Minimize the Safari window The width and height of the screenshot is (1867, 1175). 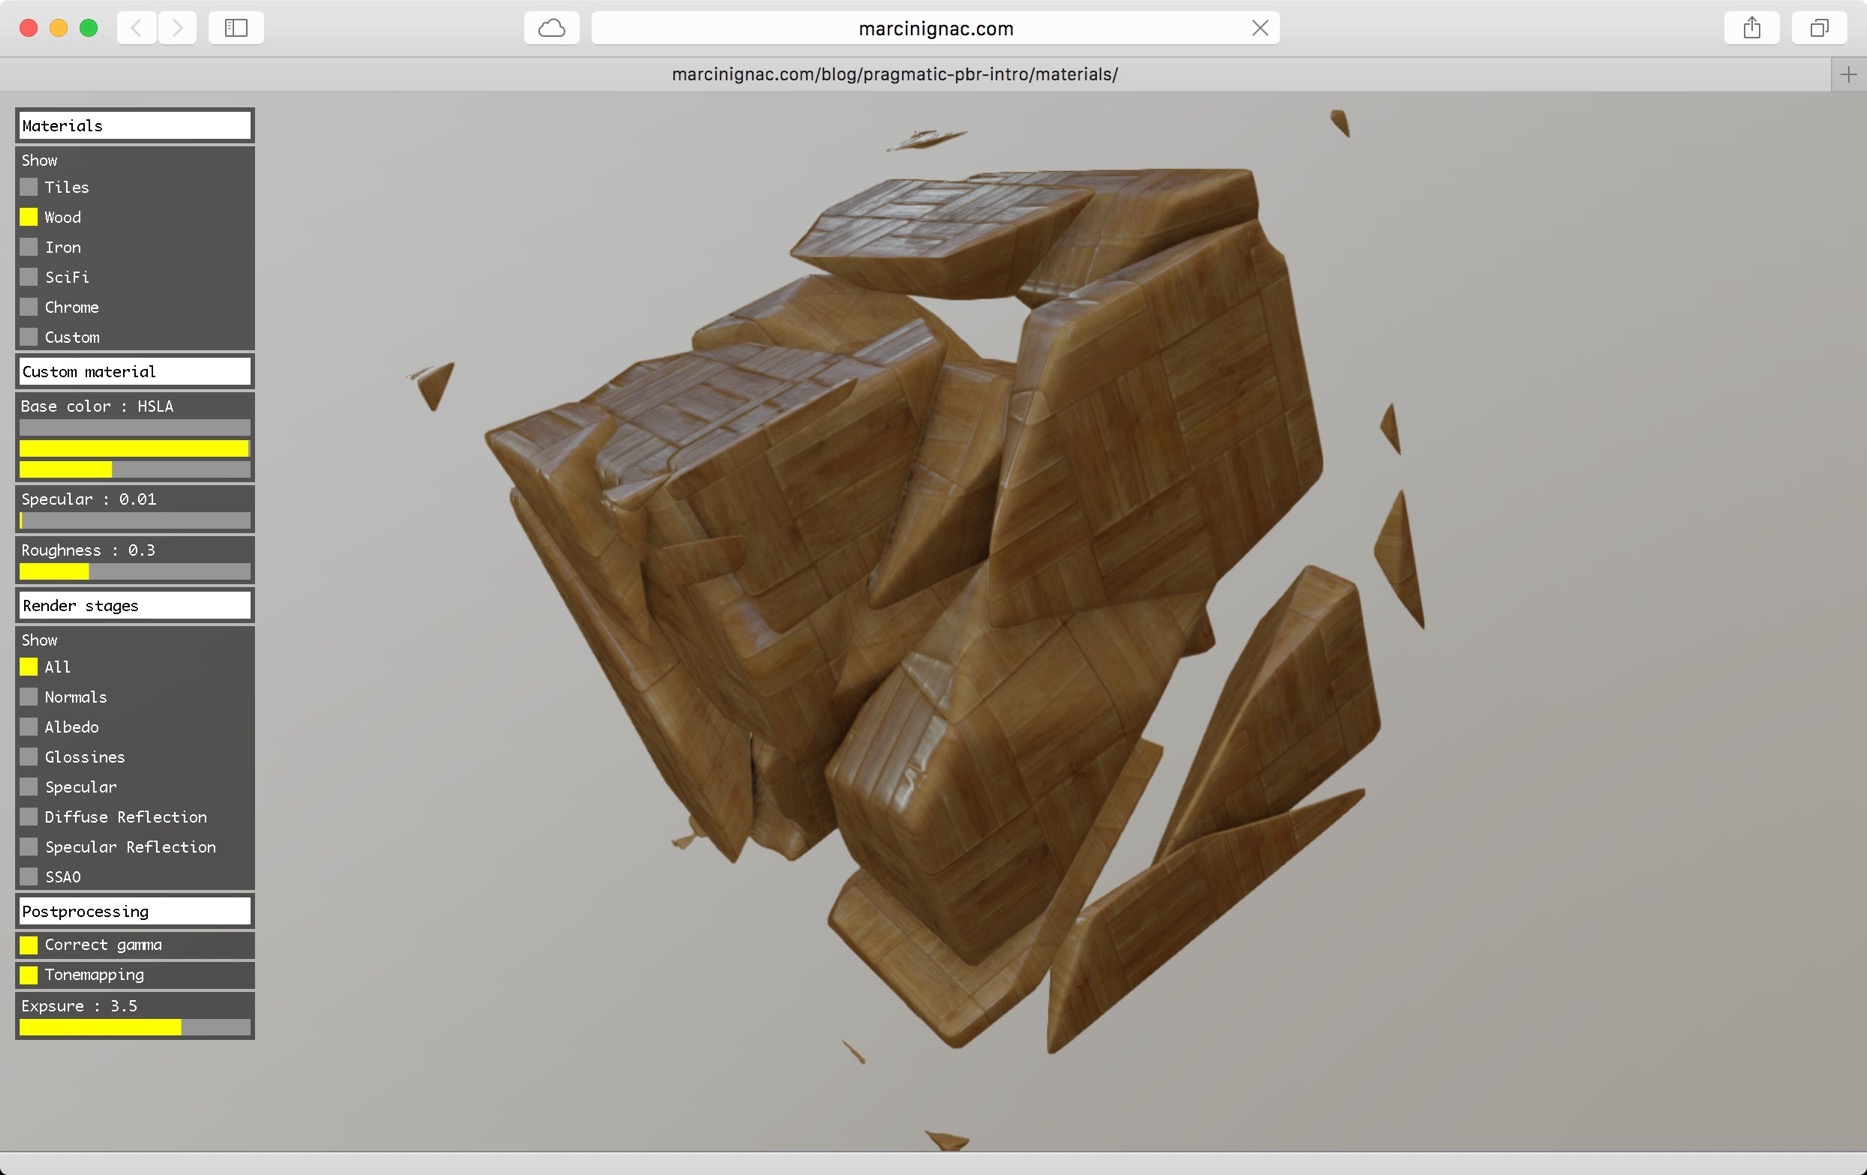click(59, 28)
